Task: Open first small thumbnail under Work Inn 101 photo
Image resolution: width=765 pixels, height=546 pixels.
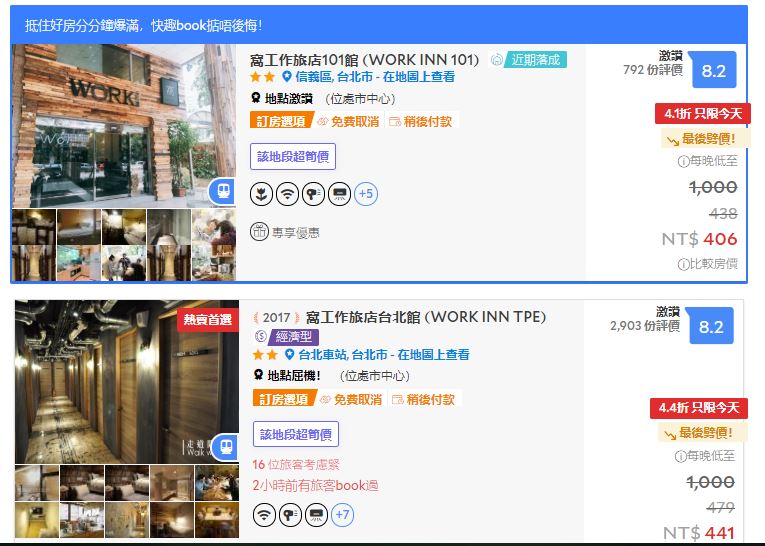Action: click(34, 227)
